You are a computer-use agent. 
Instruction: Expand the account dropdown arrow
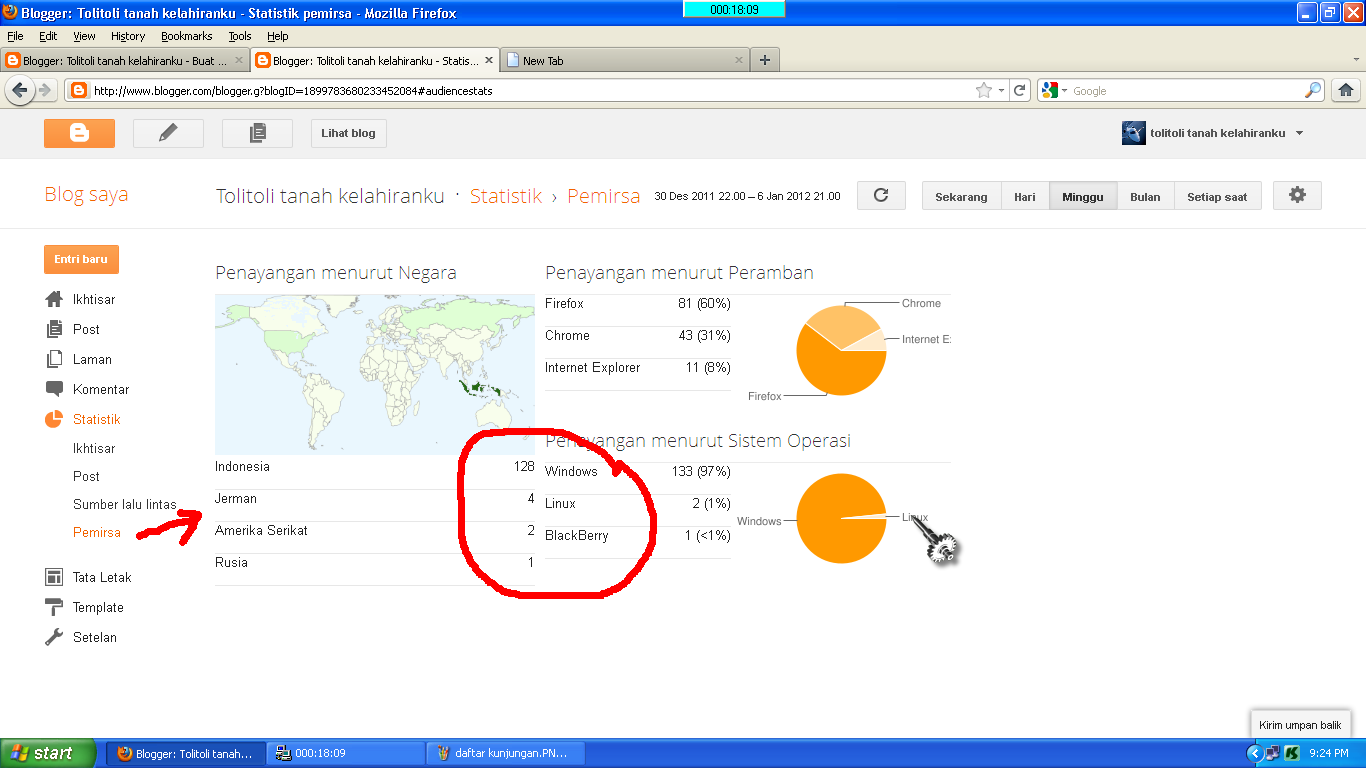[1299, 133]
